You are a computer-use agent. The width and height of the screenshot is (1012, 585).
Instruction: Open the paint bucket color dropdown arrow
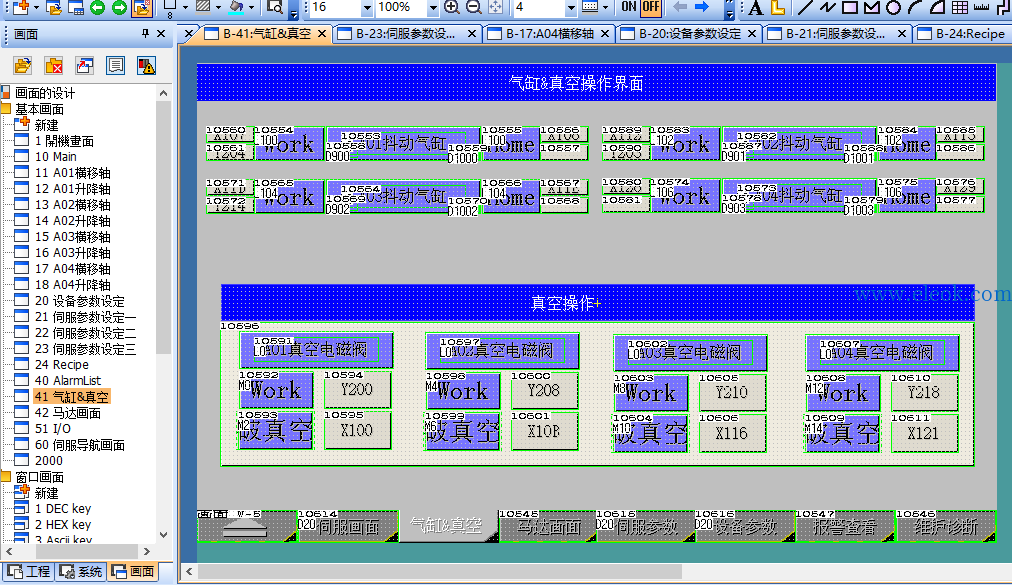(x=252, y=8)
